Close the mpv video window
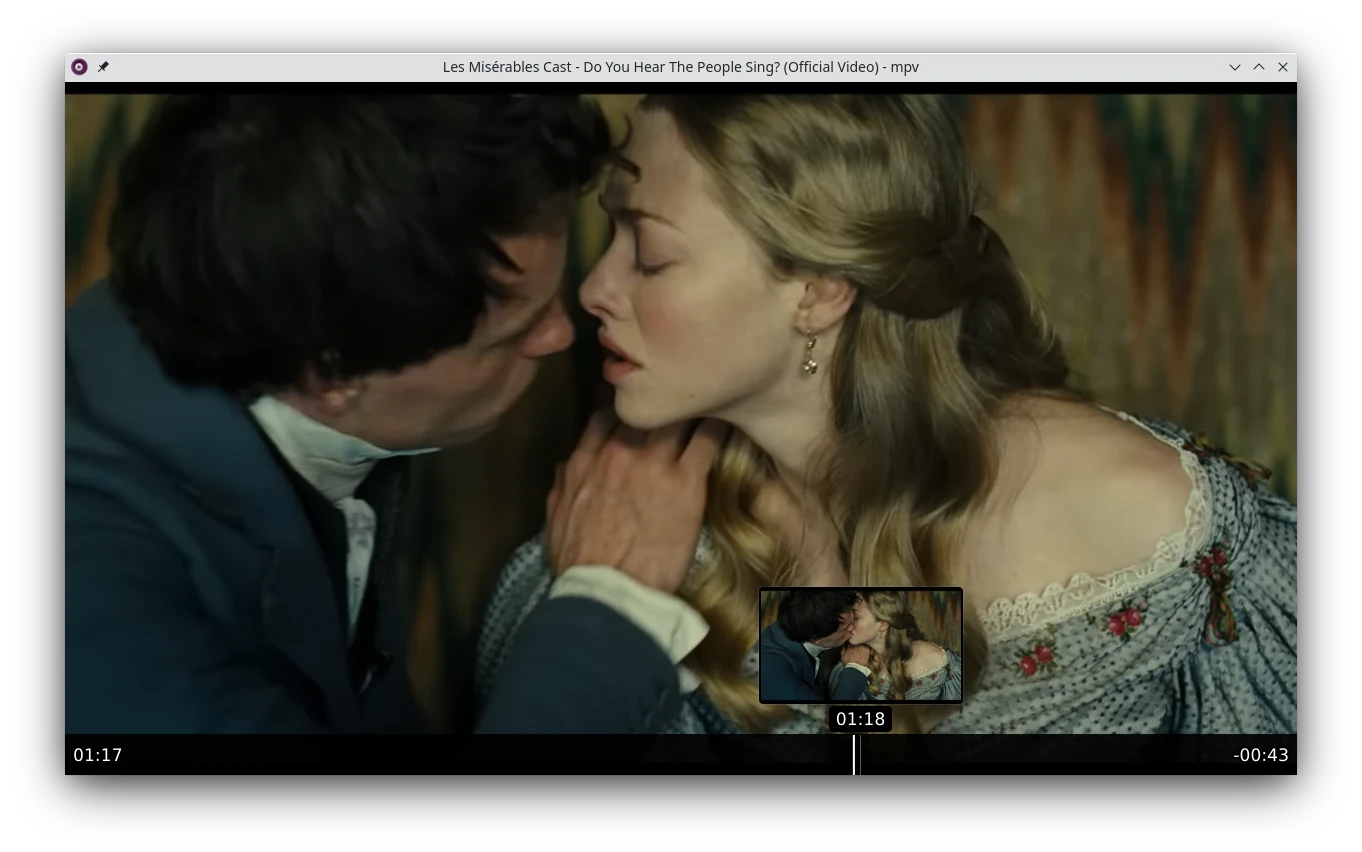This screenshot has width=1362, height=852. click(1283, 67)
